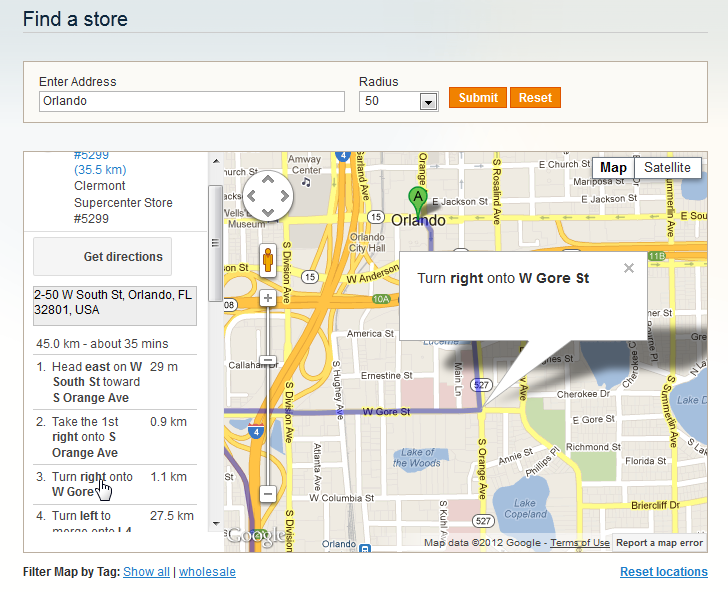Image resolution: width=728 pixels, height=592 pixels.
Task: Filter map by Show all link
Action: click(x=146, y=572)
